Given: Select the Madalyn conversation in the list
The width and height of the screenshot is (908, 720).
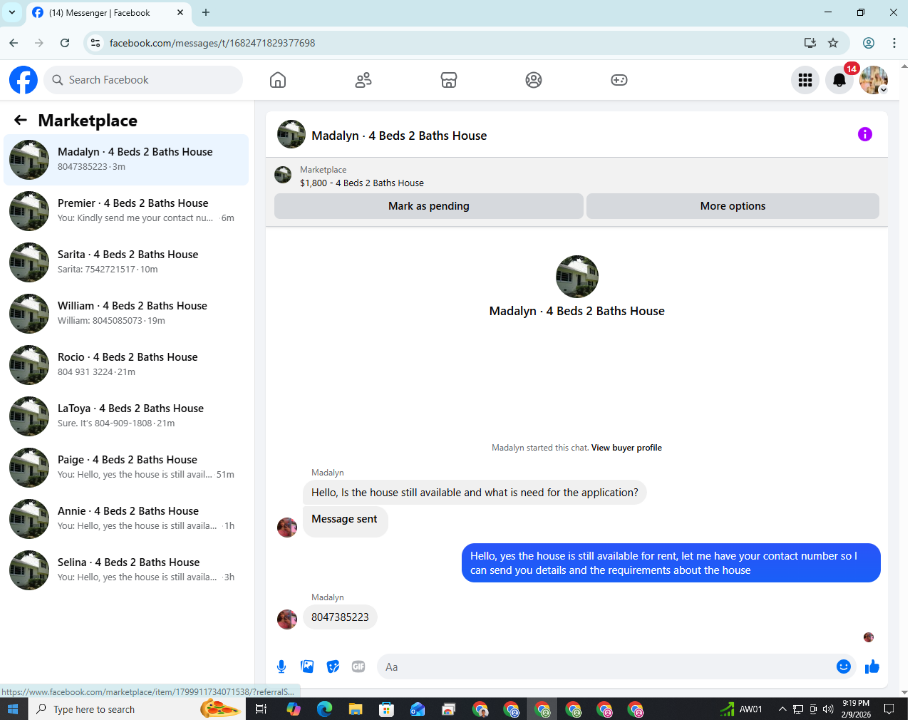Looking at the screenshot, I should 126,159.
